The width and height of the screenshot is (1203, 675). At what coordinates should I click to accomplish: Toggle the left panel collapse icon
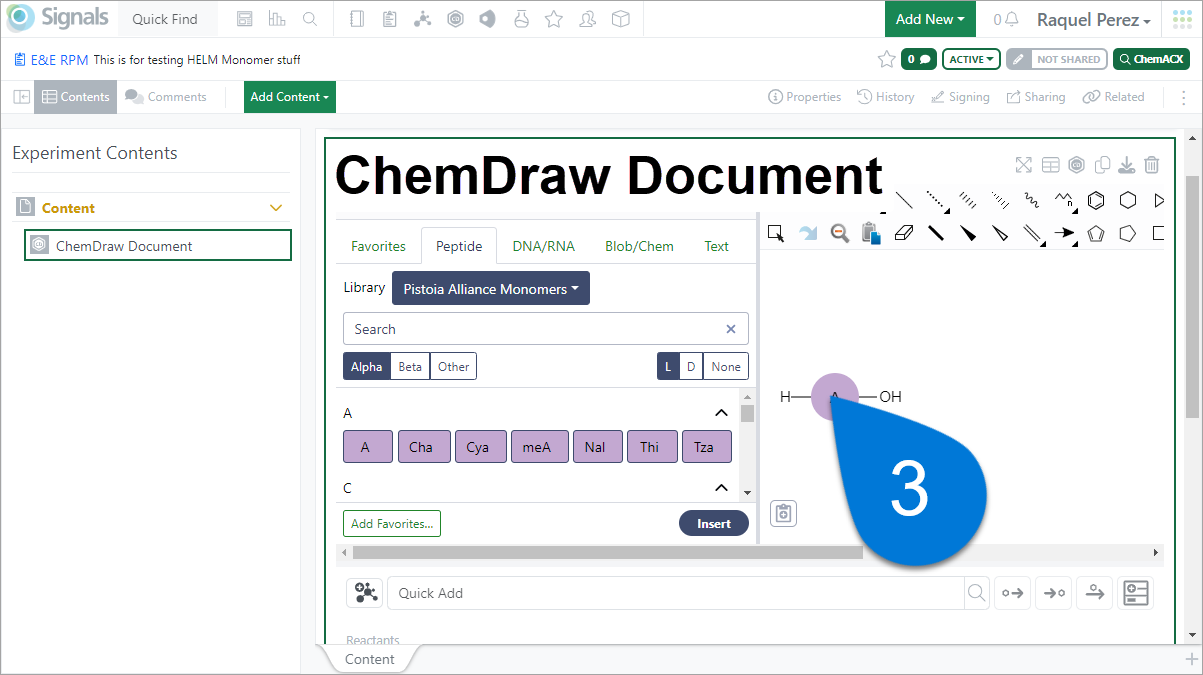point(21,97)
